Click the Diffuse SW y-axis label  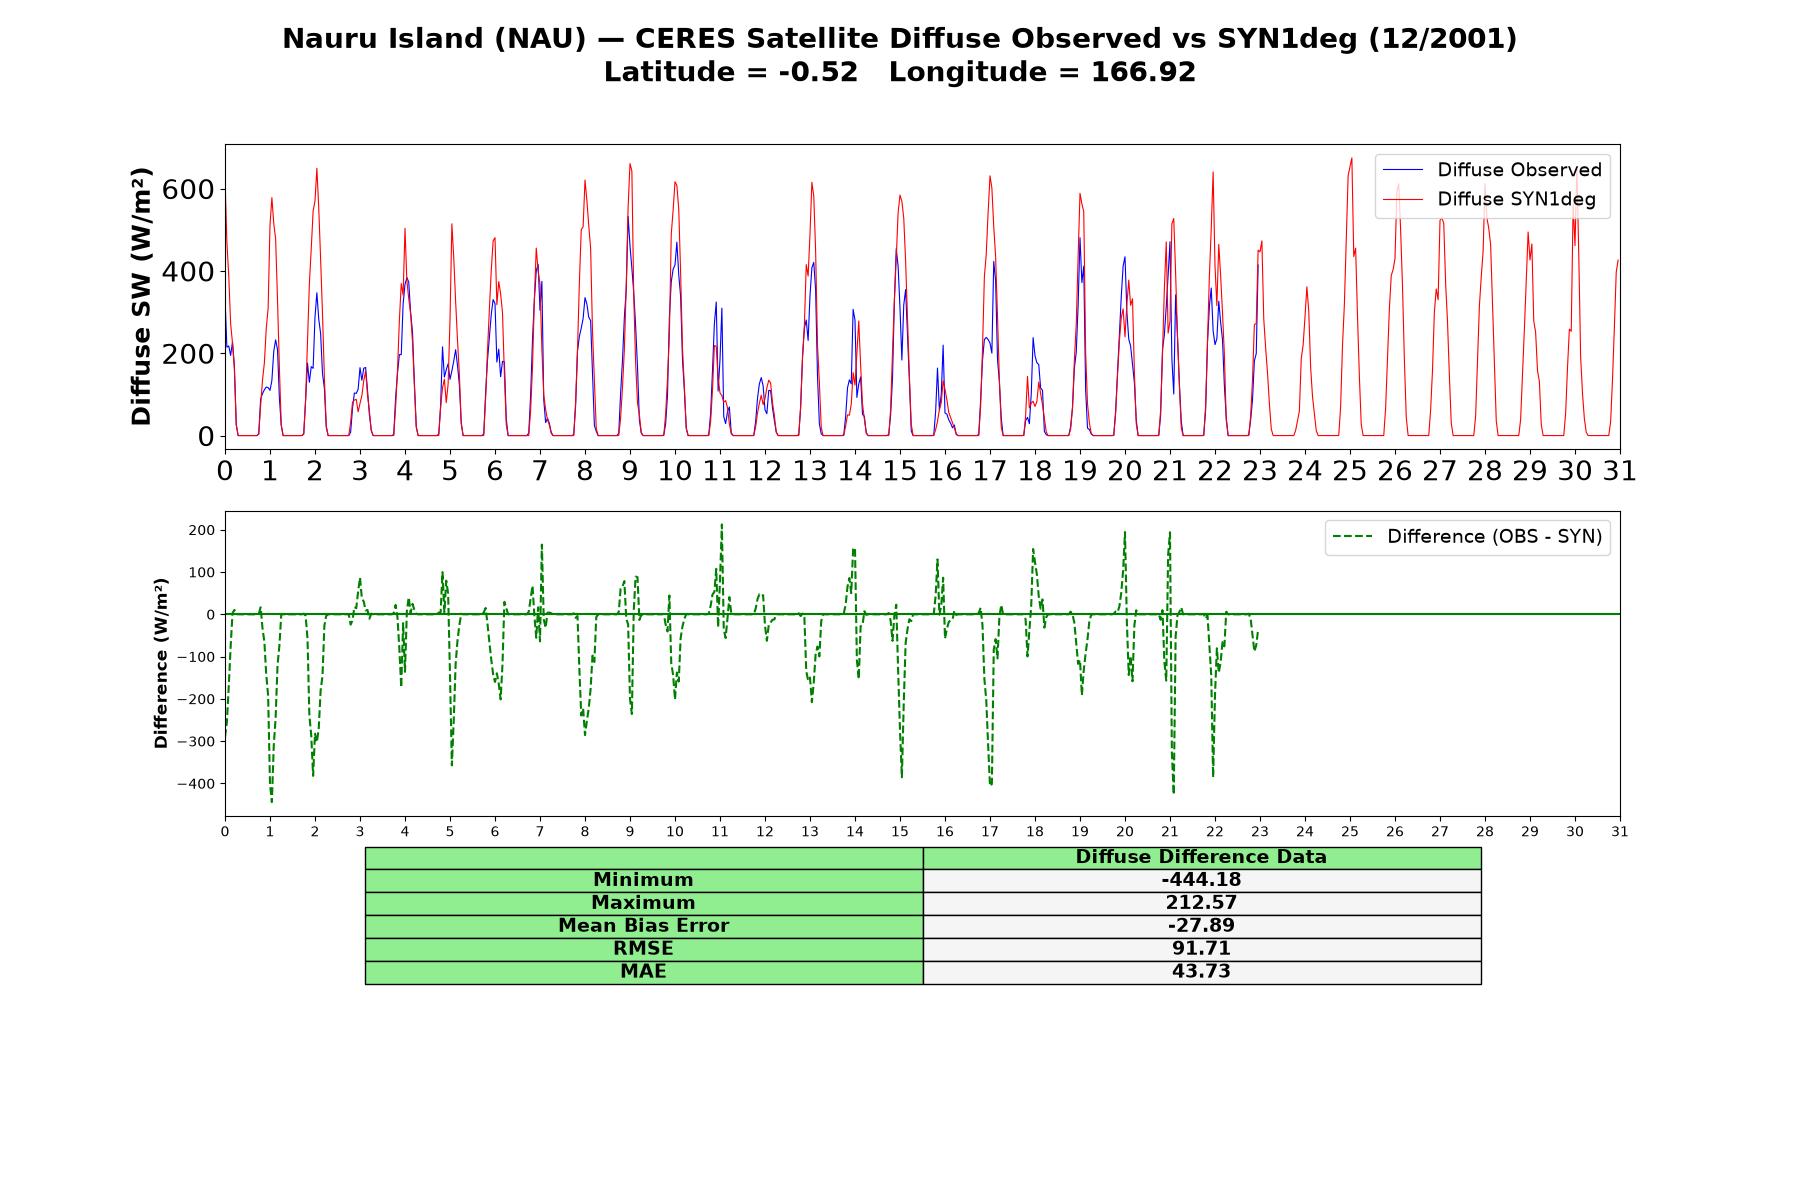coord(142,296)
